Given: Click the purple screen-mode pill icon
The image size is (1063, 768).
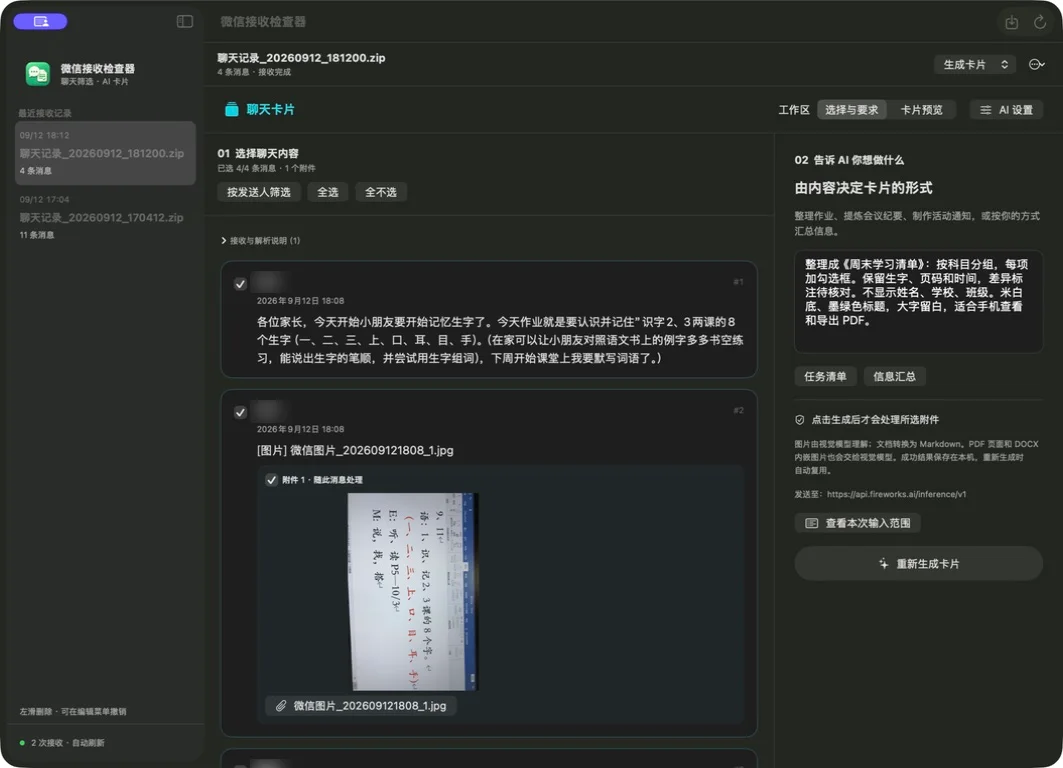Looking at the screenshot, I should tap(41, 22).
